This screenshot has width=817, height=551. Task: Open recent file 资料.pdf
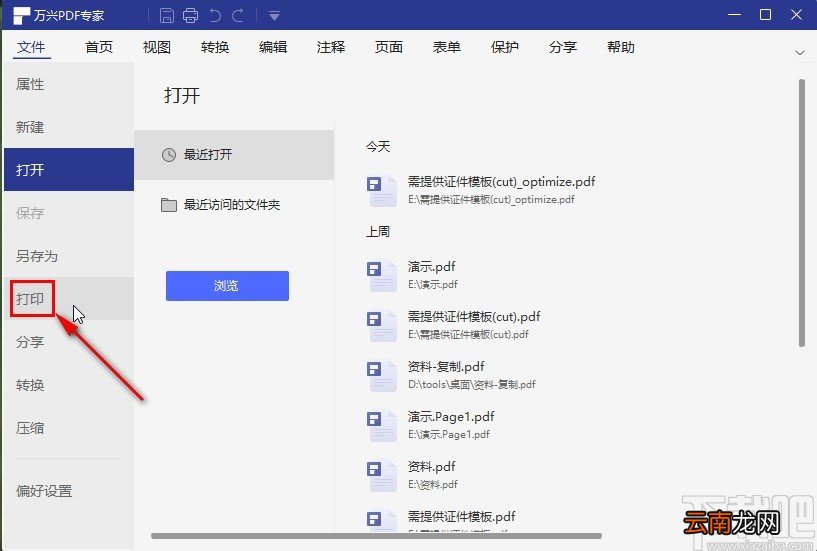point(431,467)
